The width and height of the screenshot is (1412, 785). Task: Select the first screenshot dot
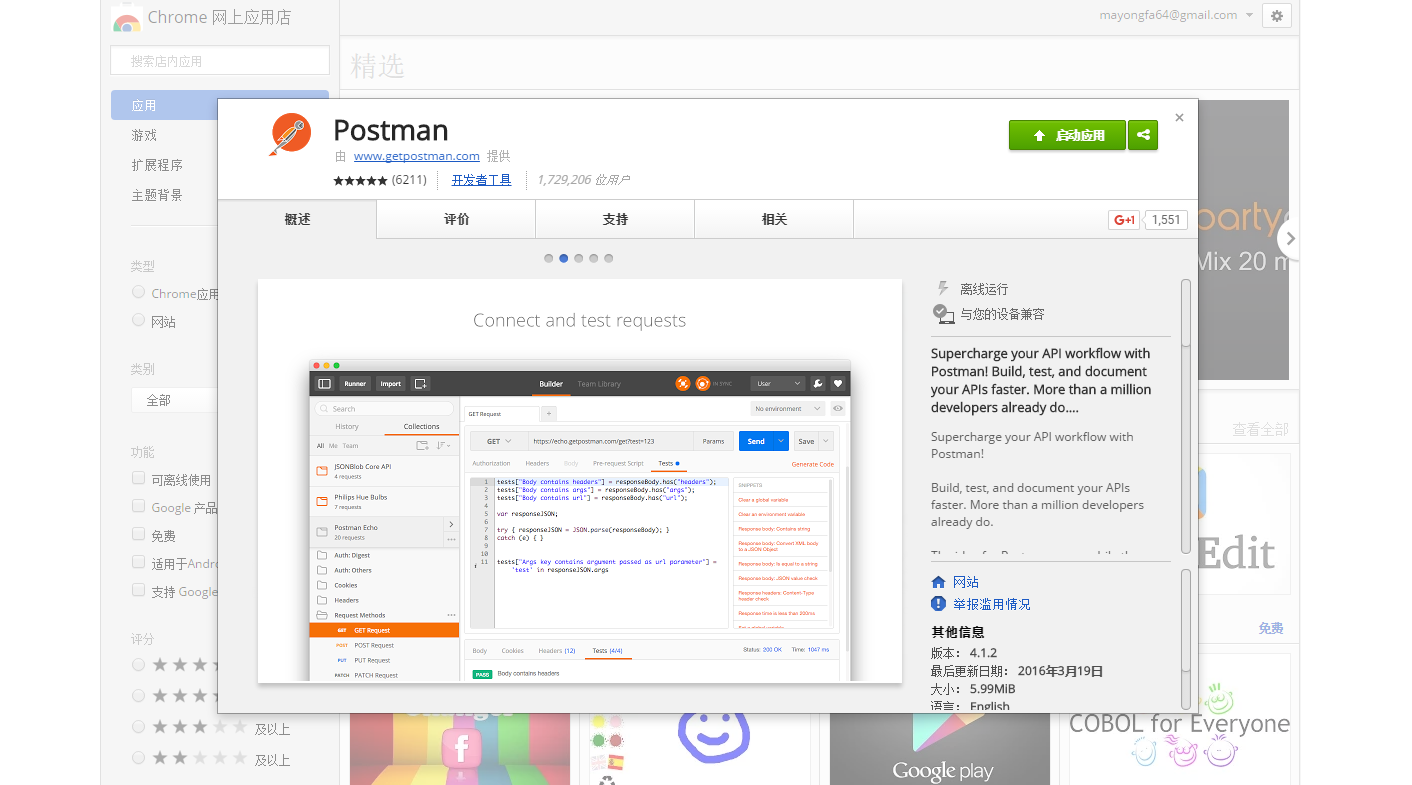(548, 258)
